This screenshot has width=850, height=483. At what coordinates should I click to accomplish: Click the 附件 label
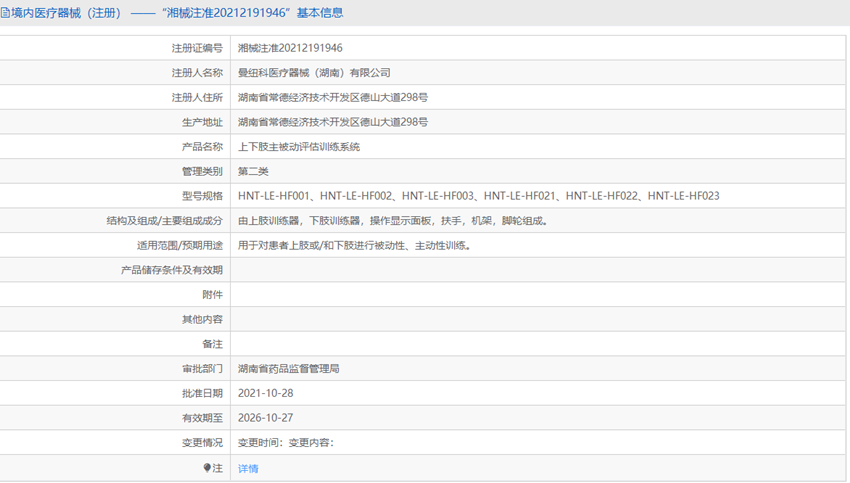tap(212, 294)
